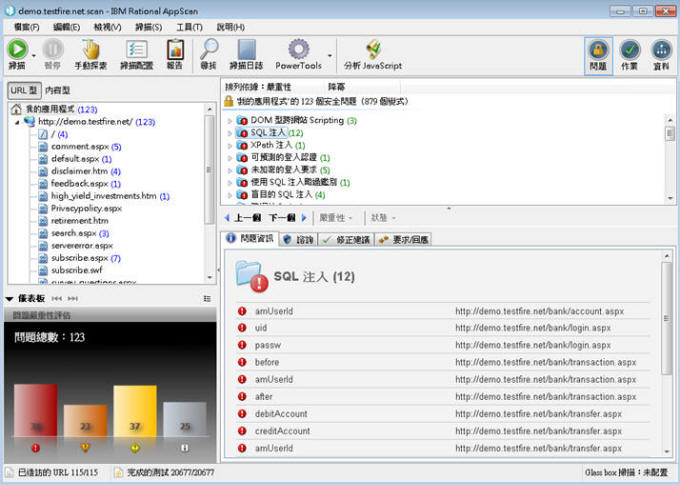Image resolution: width=680 pixels, height=485 pixels.
Task: Open the 工具(T) menu
Action: pos(189,27)
